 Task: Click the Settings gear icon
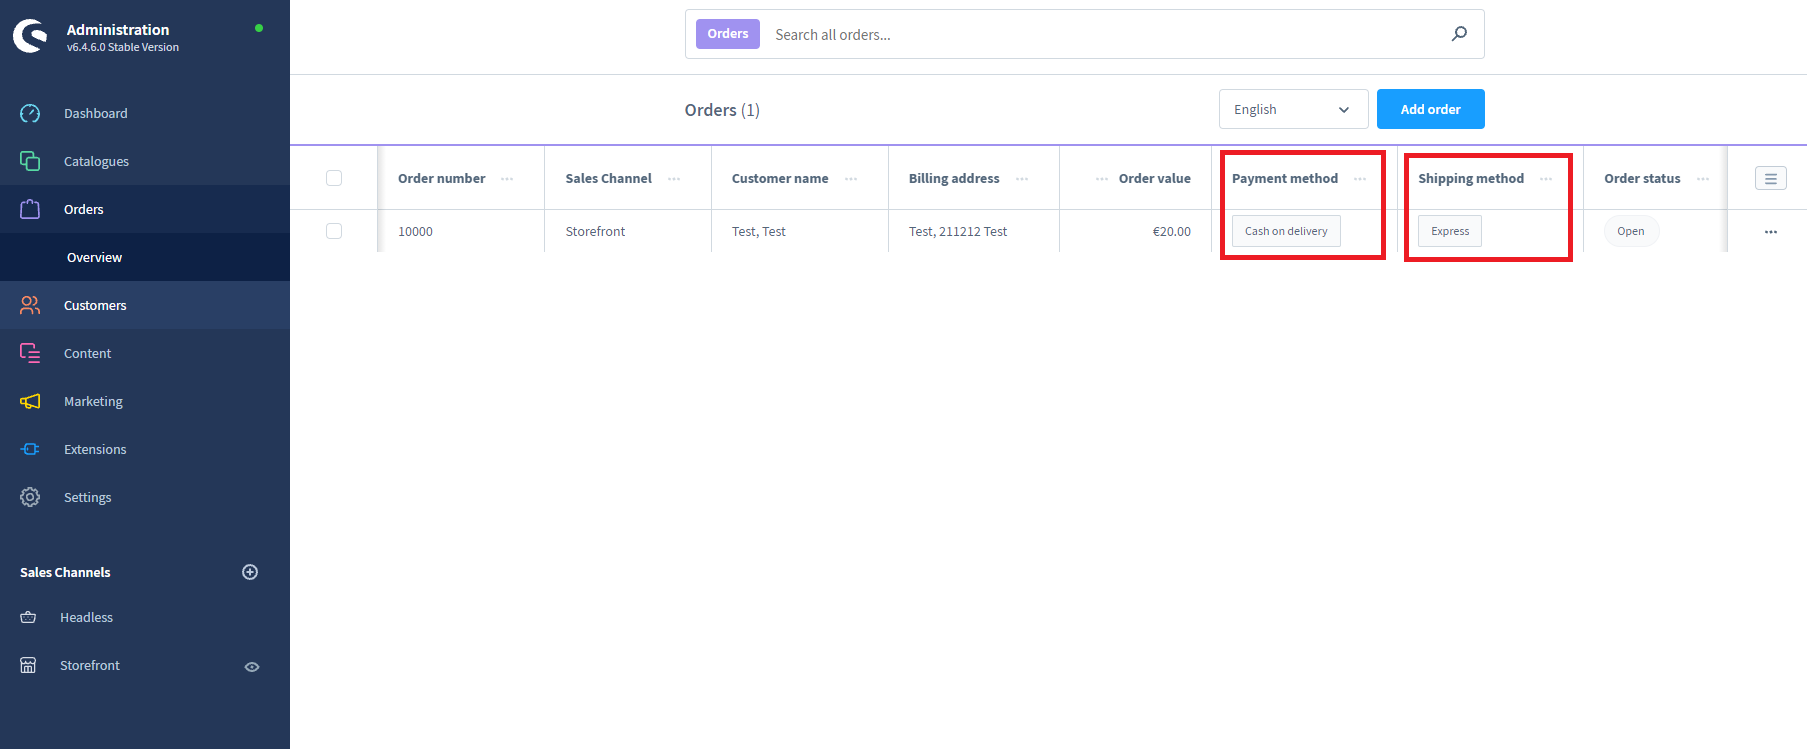(x=30, y=497)
